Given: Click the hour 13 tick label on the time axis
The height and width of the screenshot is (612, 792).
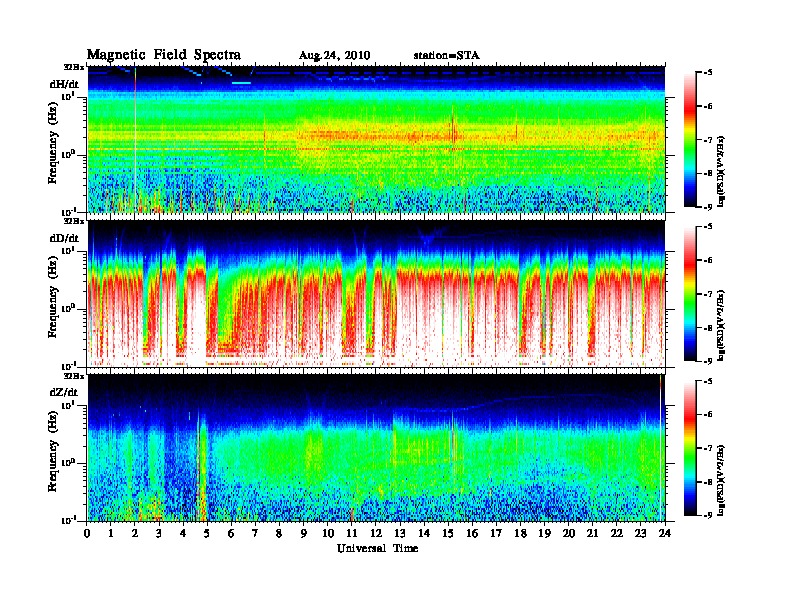Looking at the screenshot, I should tap(400, 533).
